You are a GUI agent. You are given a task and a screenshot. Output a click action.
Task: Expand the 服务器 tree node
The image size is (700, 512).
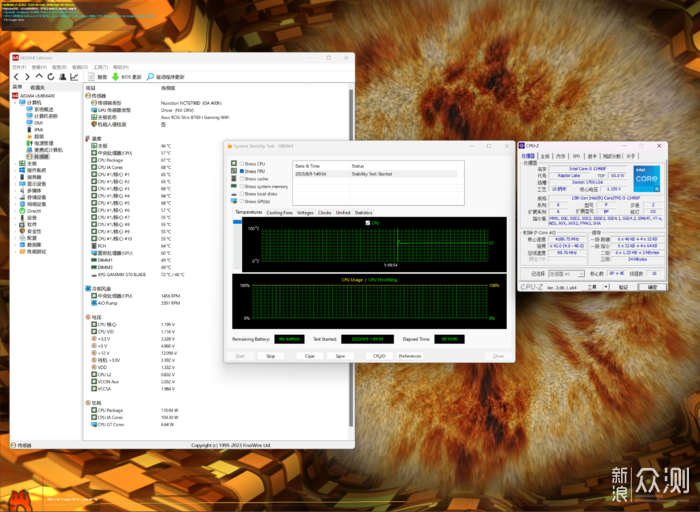click(15, 177)
